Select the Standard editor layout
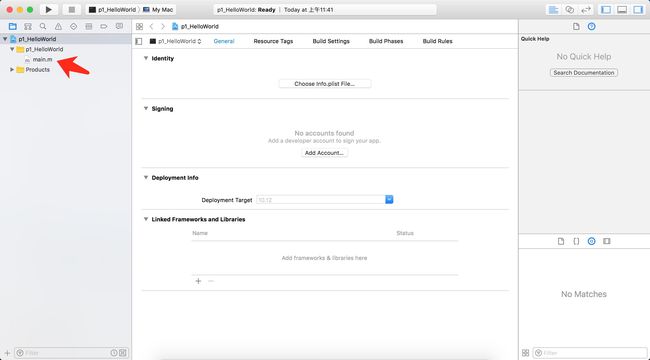650x360 pixels. point(553,10)
